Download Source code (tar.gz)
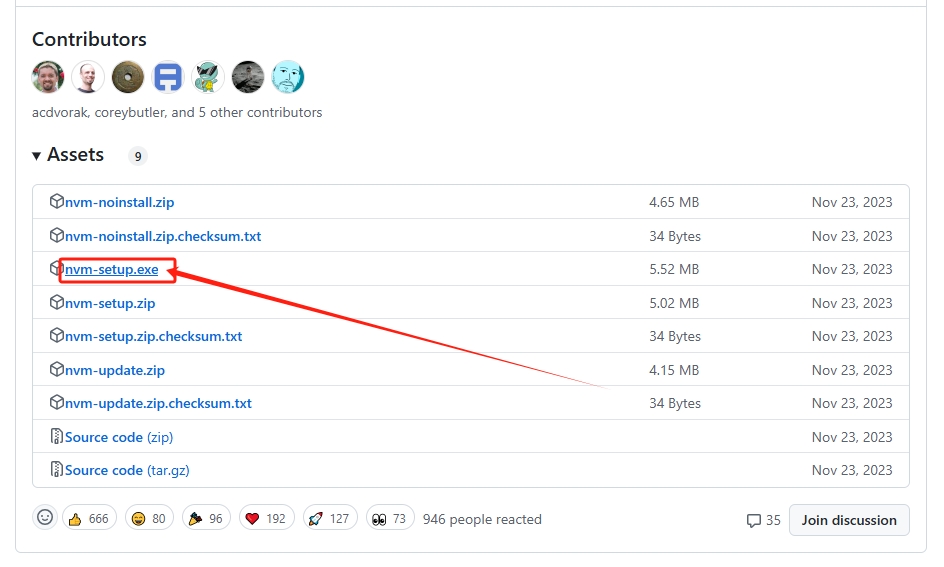 point(126,470)
